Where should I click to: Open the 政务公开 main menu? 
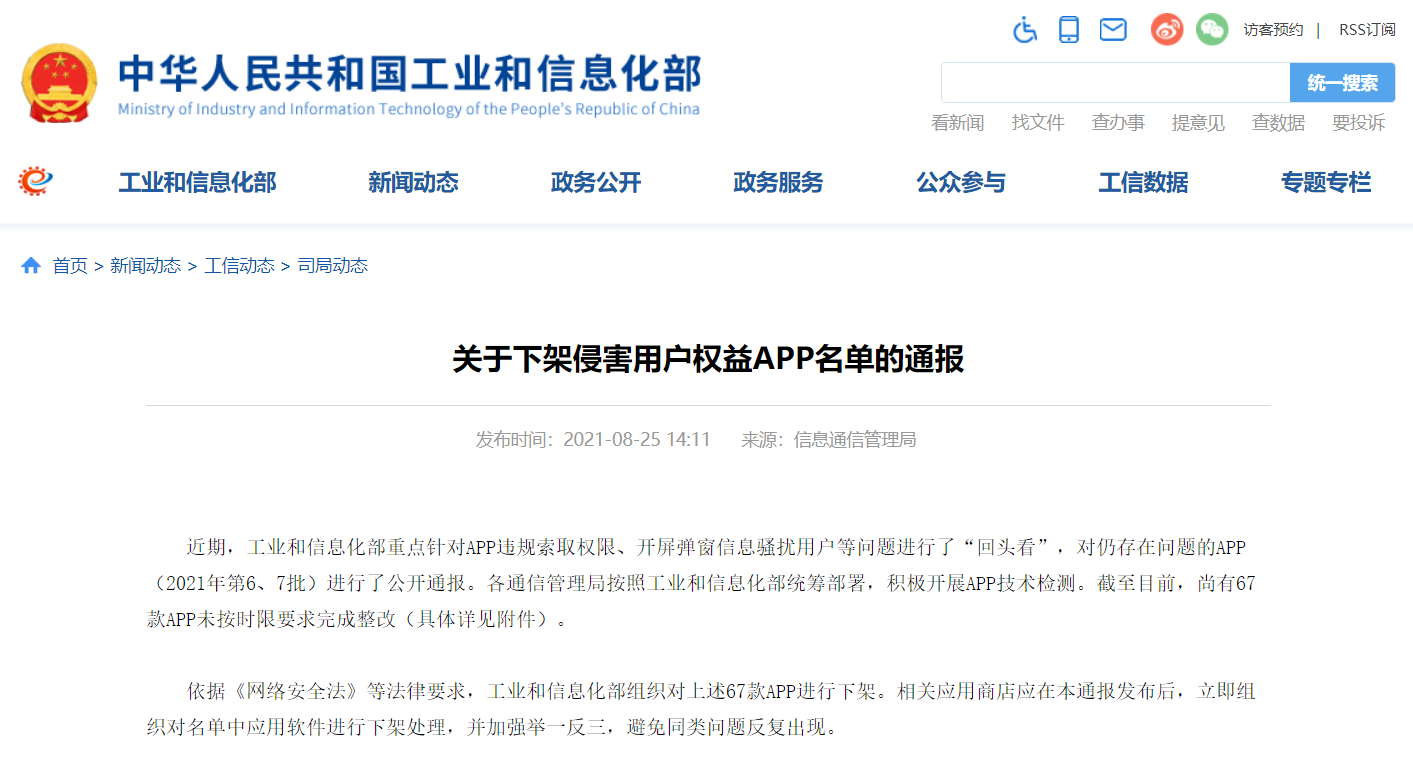[596, 183]
